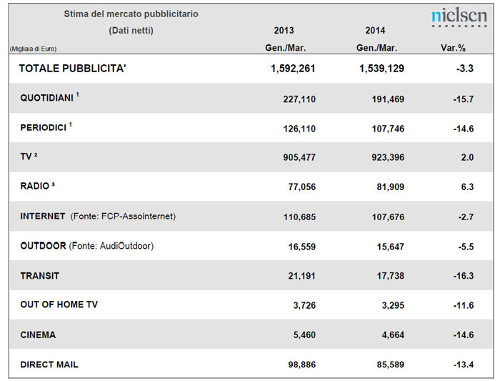
Task: Select the PERIODICI row label
Action: coord(46,127)
